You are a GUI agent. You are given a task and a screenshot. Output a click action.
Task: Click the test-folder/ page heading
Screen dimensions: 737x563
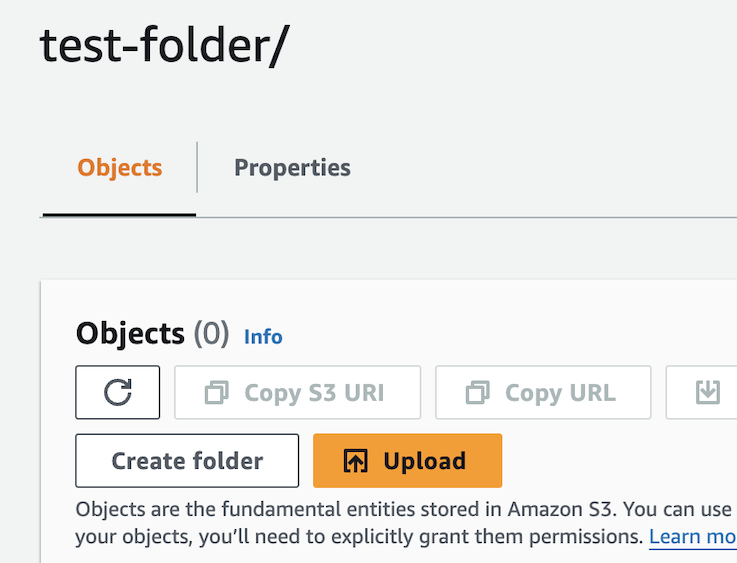(164, 47)
